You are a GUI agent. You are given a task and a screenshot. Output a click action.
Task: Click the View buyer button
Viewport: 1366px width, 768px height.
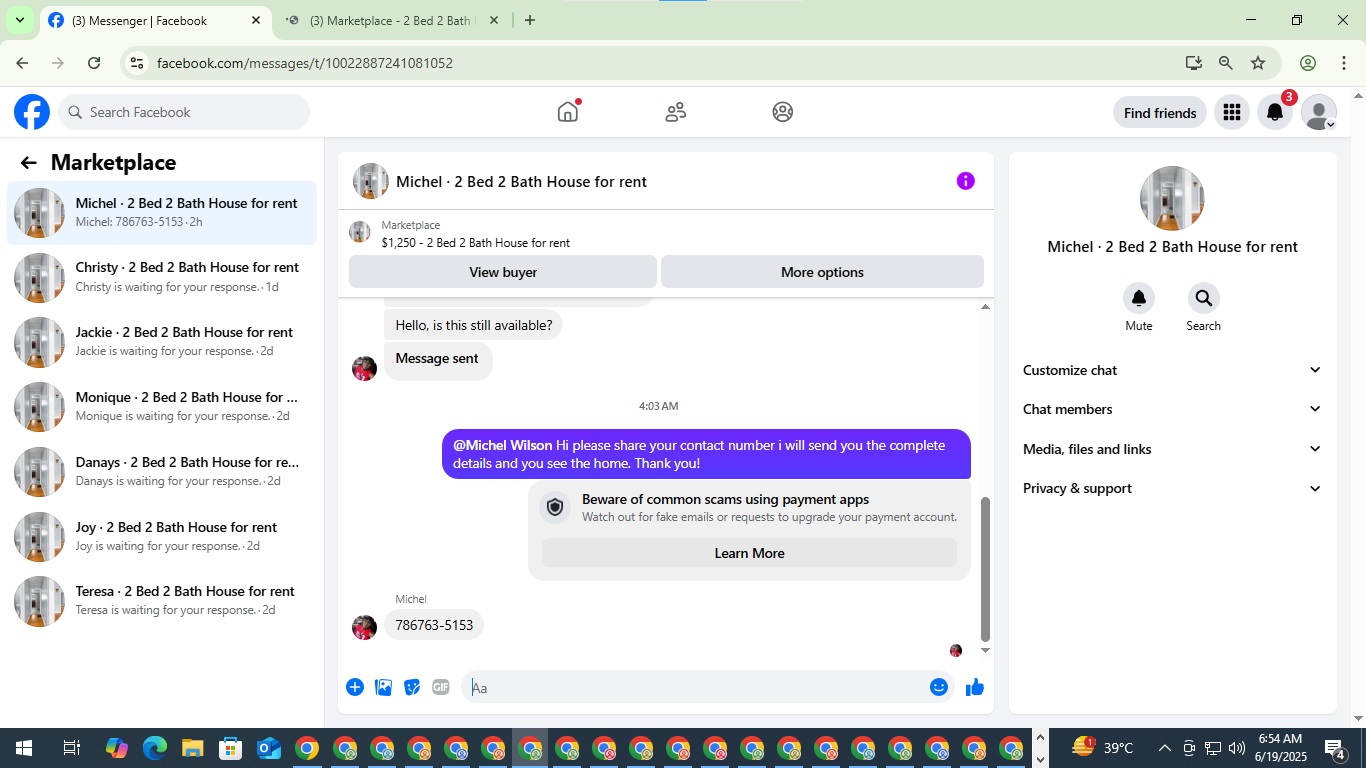503,272
